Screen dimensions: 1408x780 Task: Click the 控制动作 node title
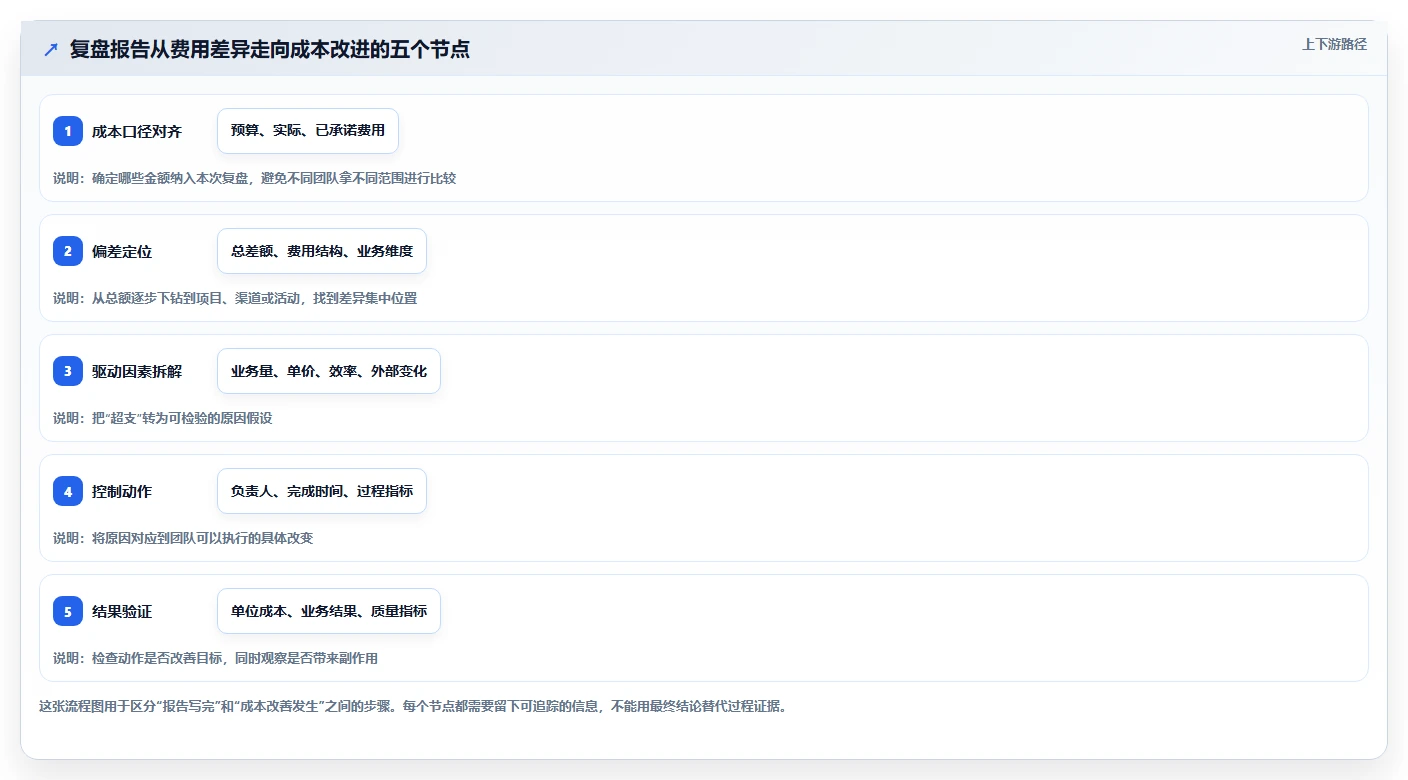pos(122,491)
